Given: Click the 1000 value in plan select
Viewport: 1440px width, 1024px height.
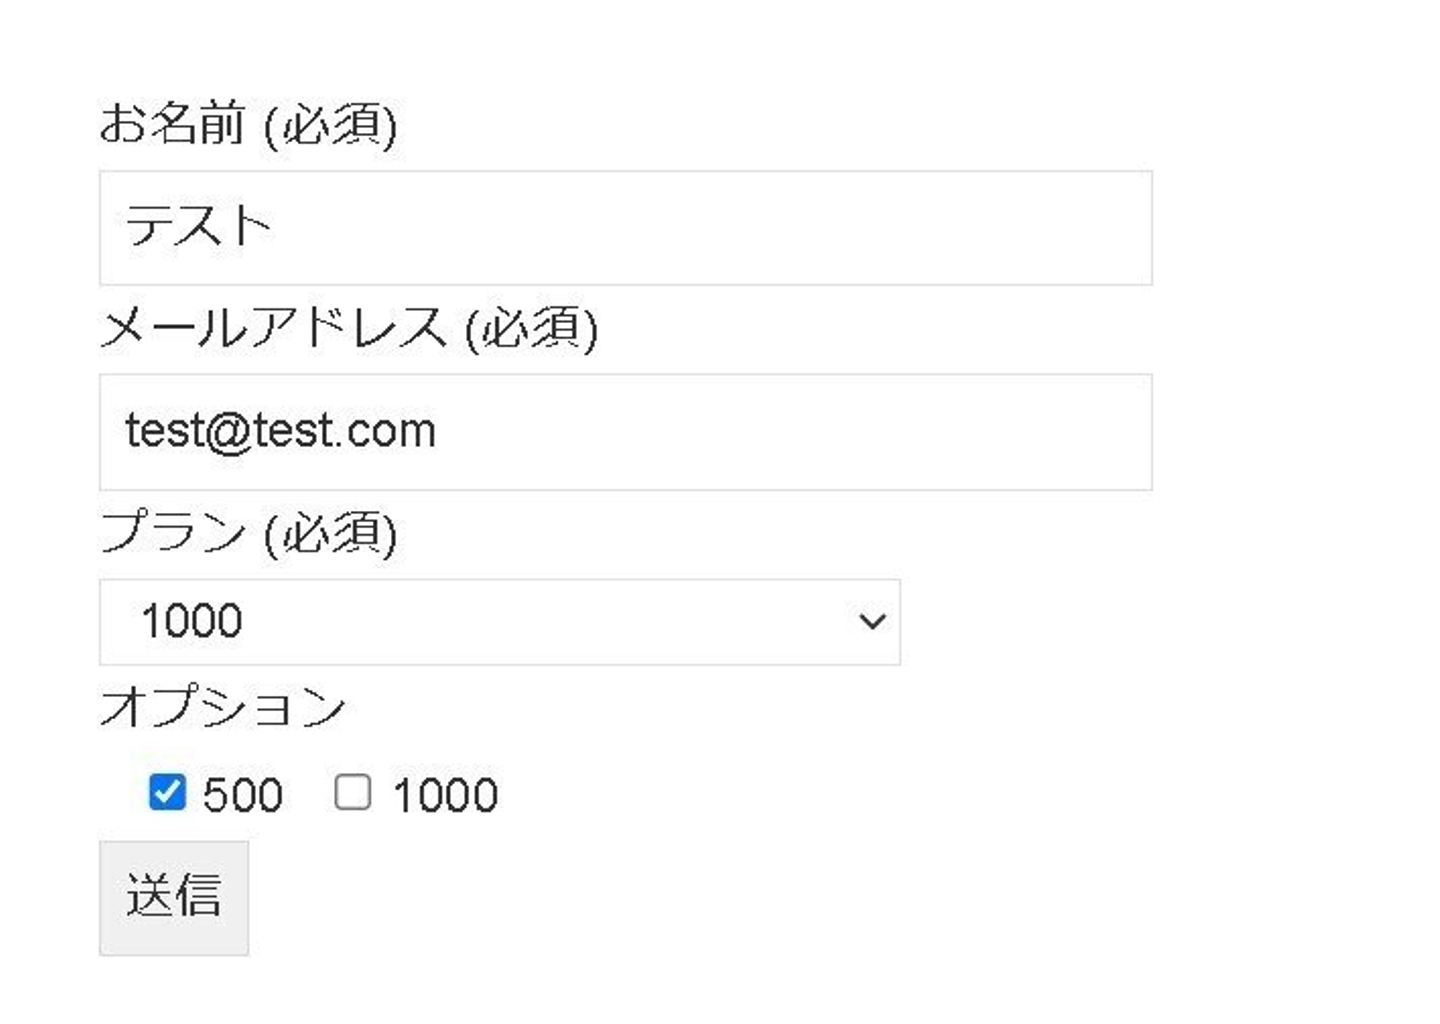Looking at the screenshot, I should click(x=192, y=621).
